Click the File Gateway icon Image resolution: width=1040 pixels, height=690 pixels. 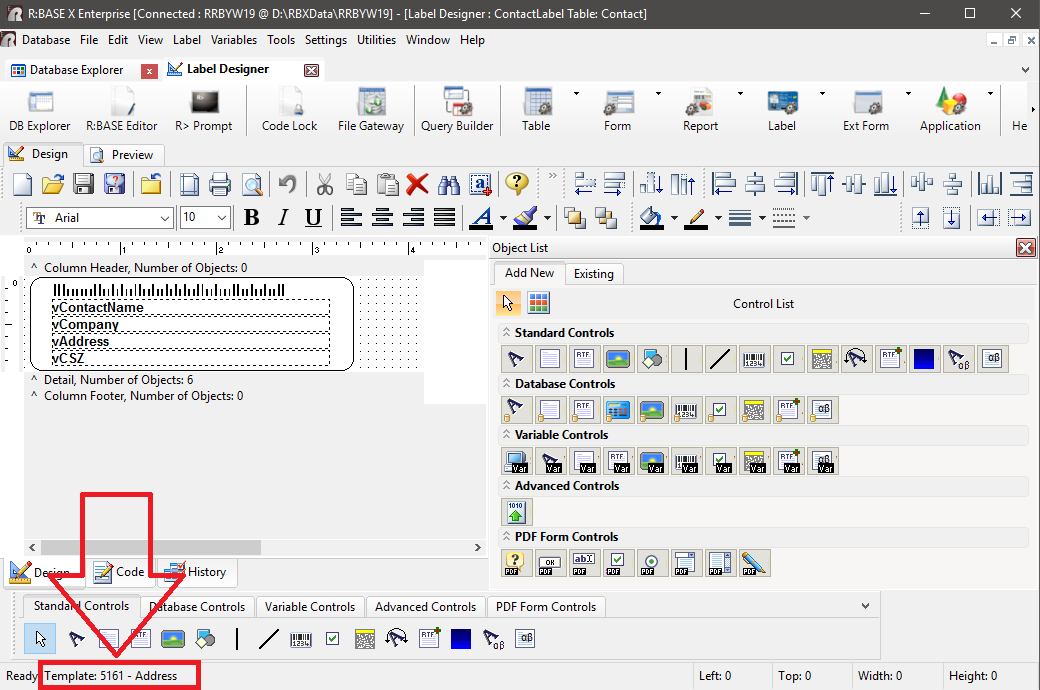370,109
